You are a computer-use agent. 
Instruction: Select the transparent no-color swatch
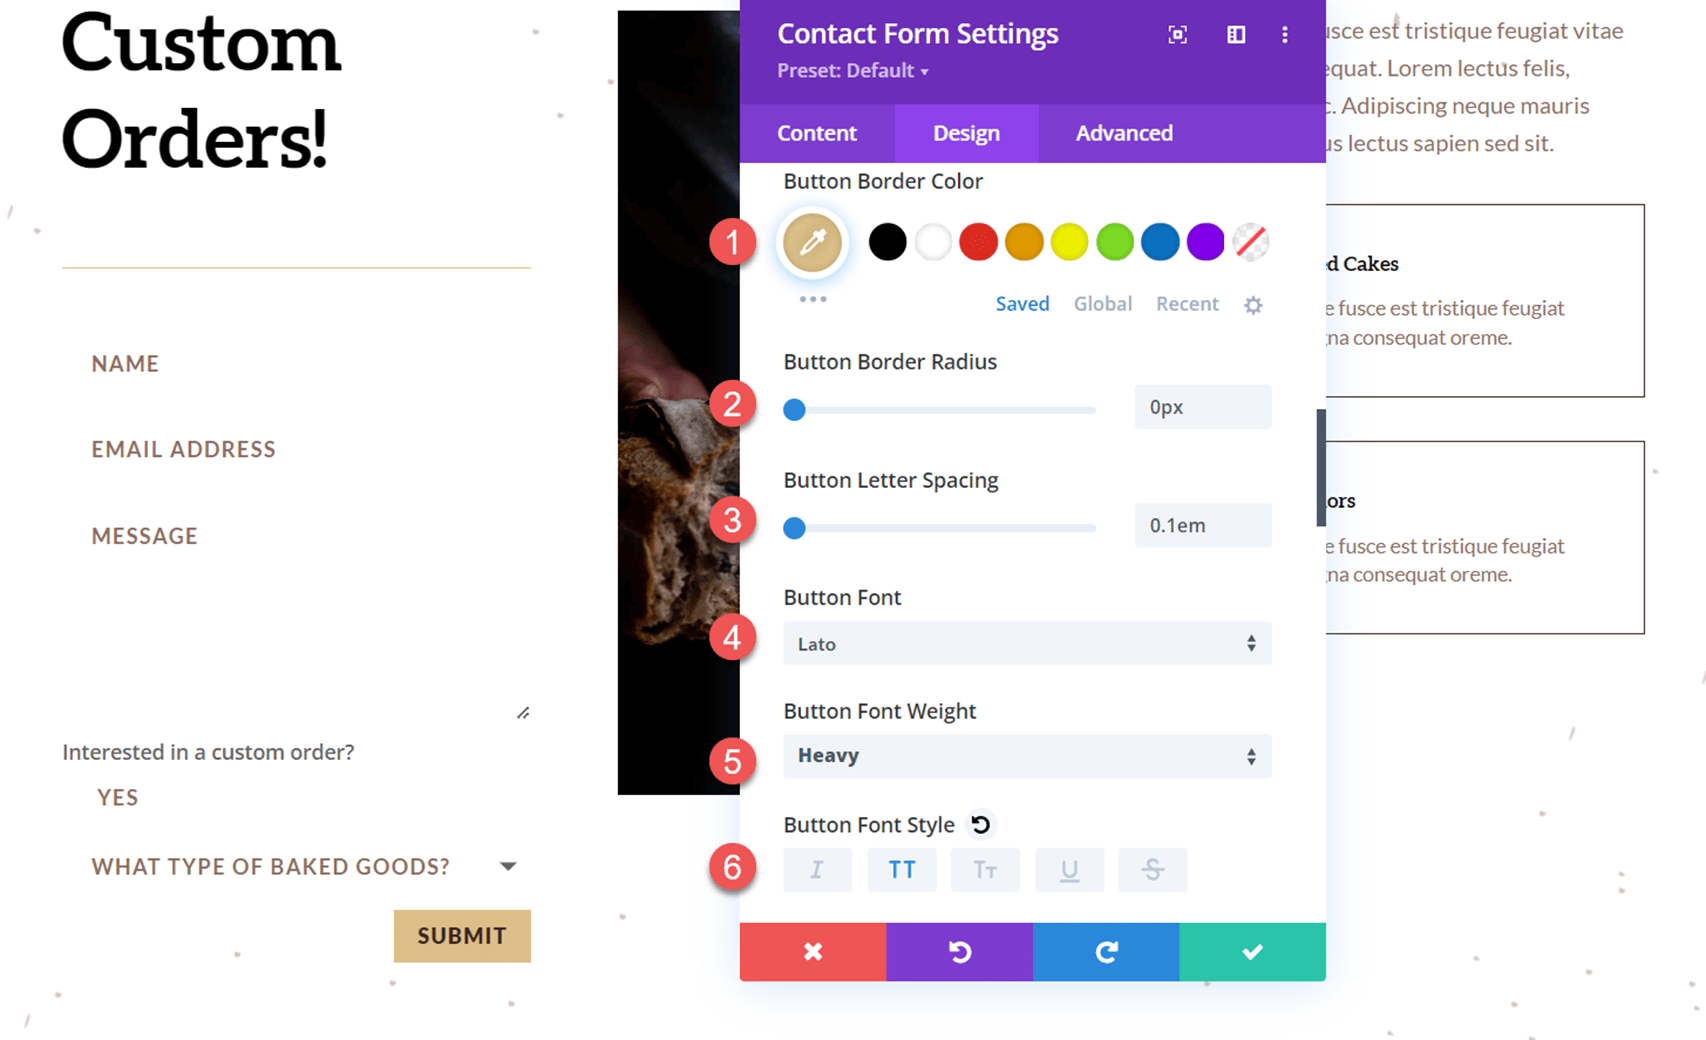pos(1251,242)
